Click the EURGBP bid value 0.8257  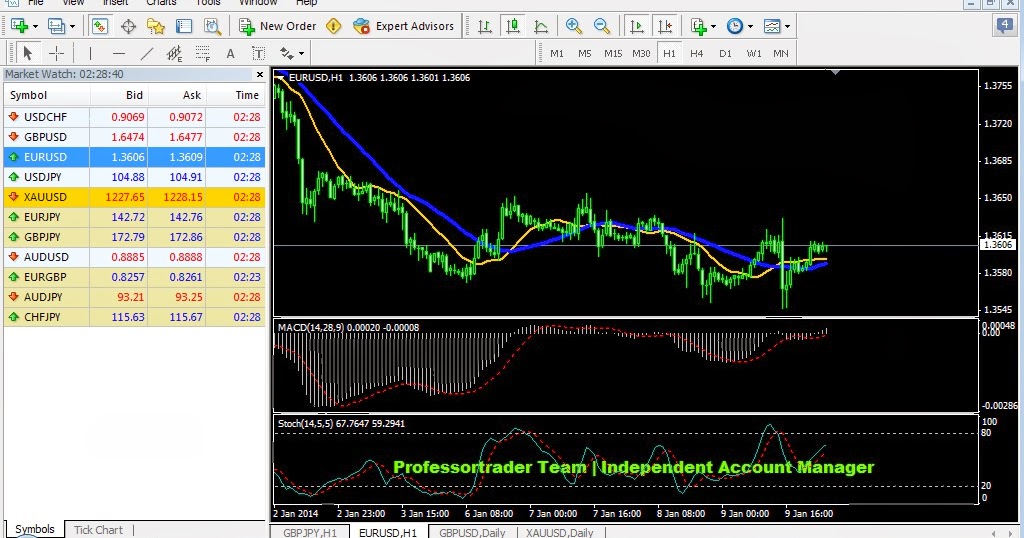coord(128,277)
